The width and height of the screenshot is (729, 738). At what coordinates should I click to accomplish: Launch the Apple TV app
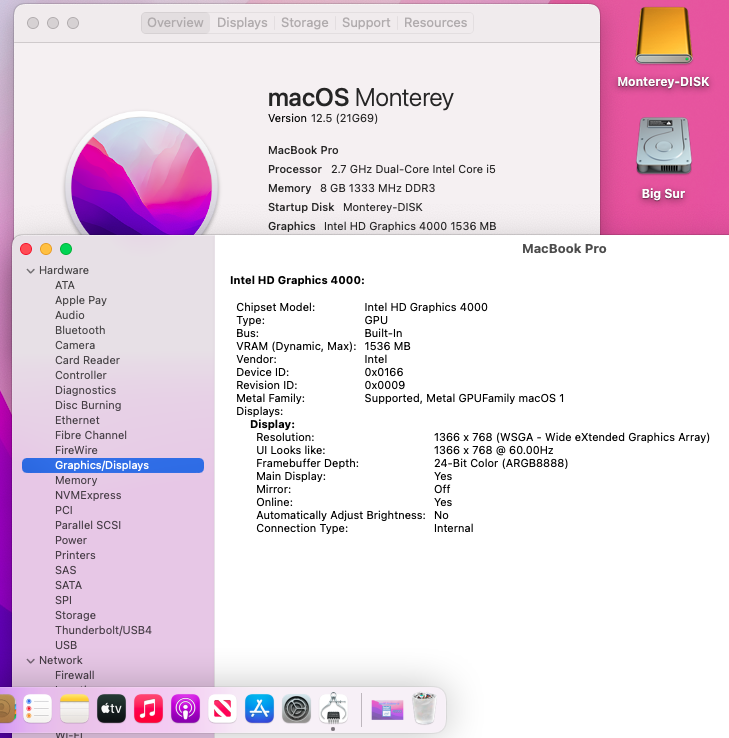[x=112, y=708]
